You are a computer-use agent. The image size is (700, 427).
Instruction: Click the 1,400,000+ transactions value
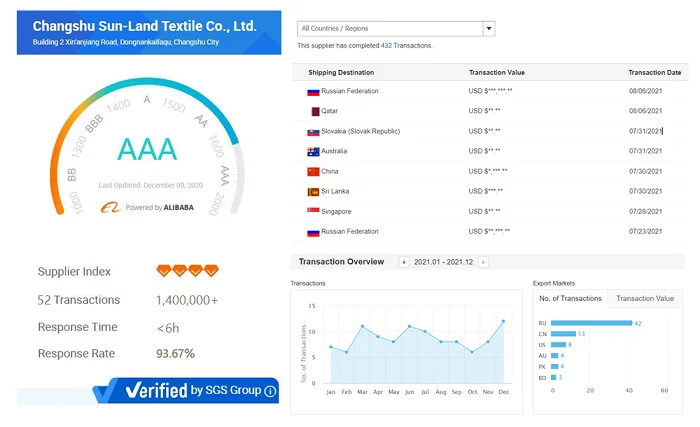[x=187, y=300]
